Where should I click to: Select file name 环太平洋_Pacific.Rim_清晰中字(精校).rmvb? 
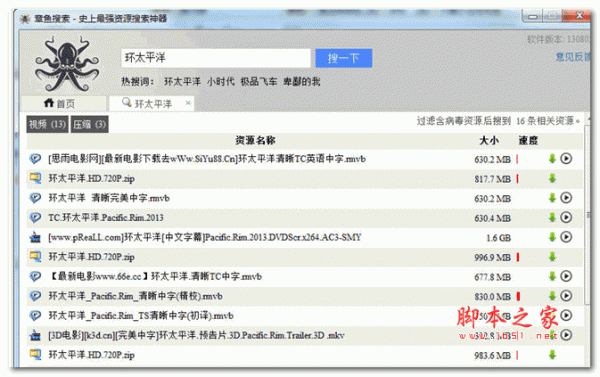[135, 296]
